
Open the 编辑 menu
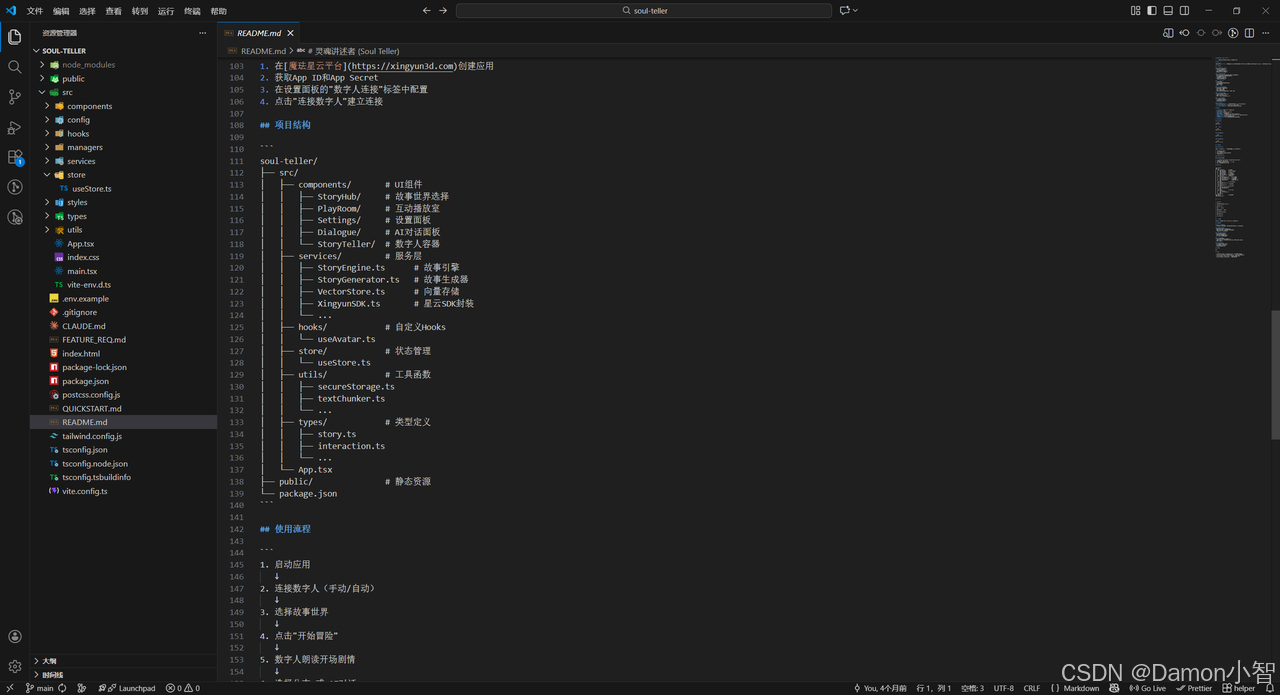[61, 11]
